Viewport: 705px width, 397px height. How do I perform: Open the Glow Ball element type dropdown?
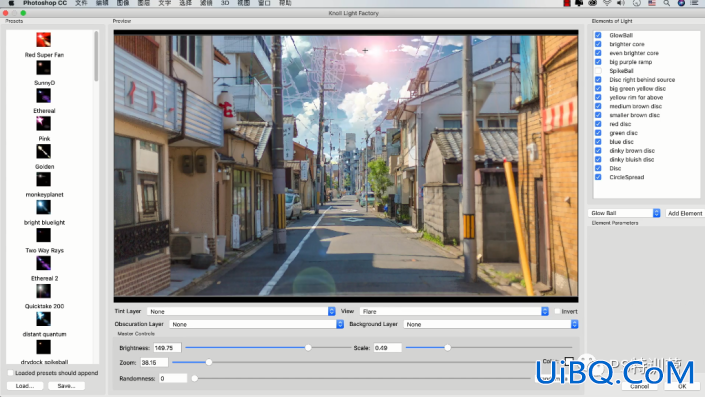click(624, 213)
